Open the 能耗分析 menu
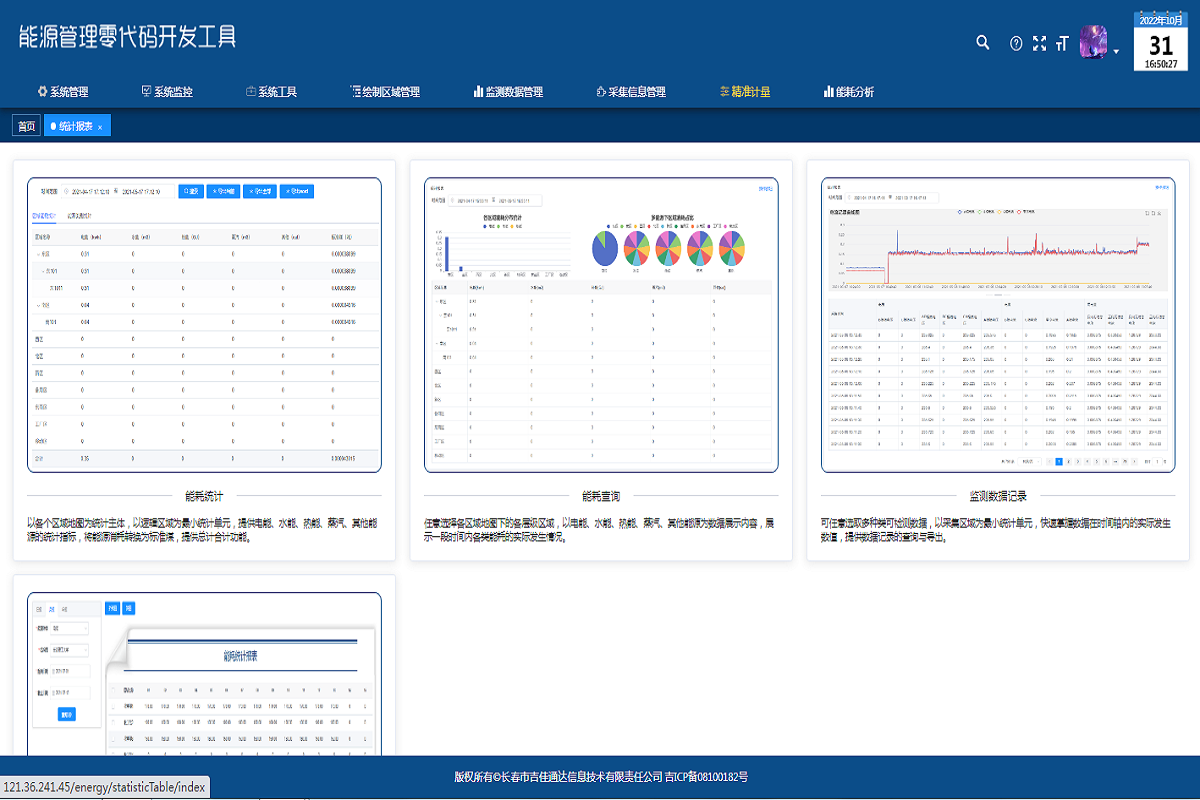 pos(848,92)
